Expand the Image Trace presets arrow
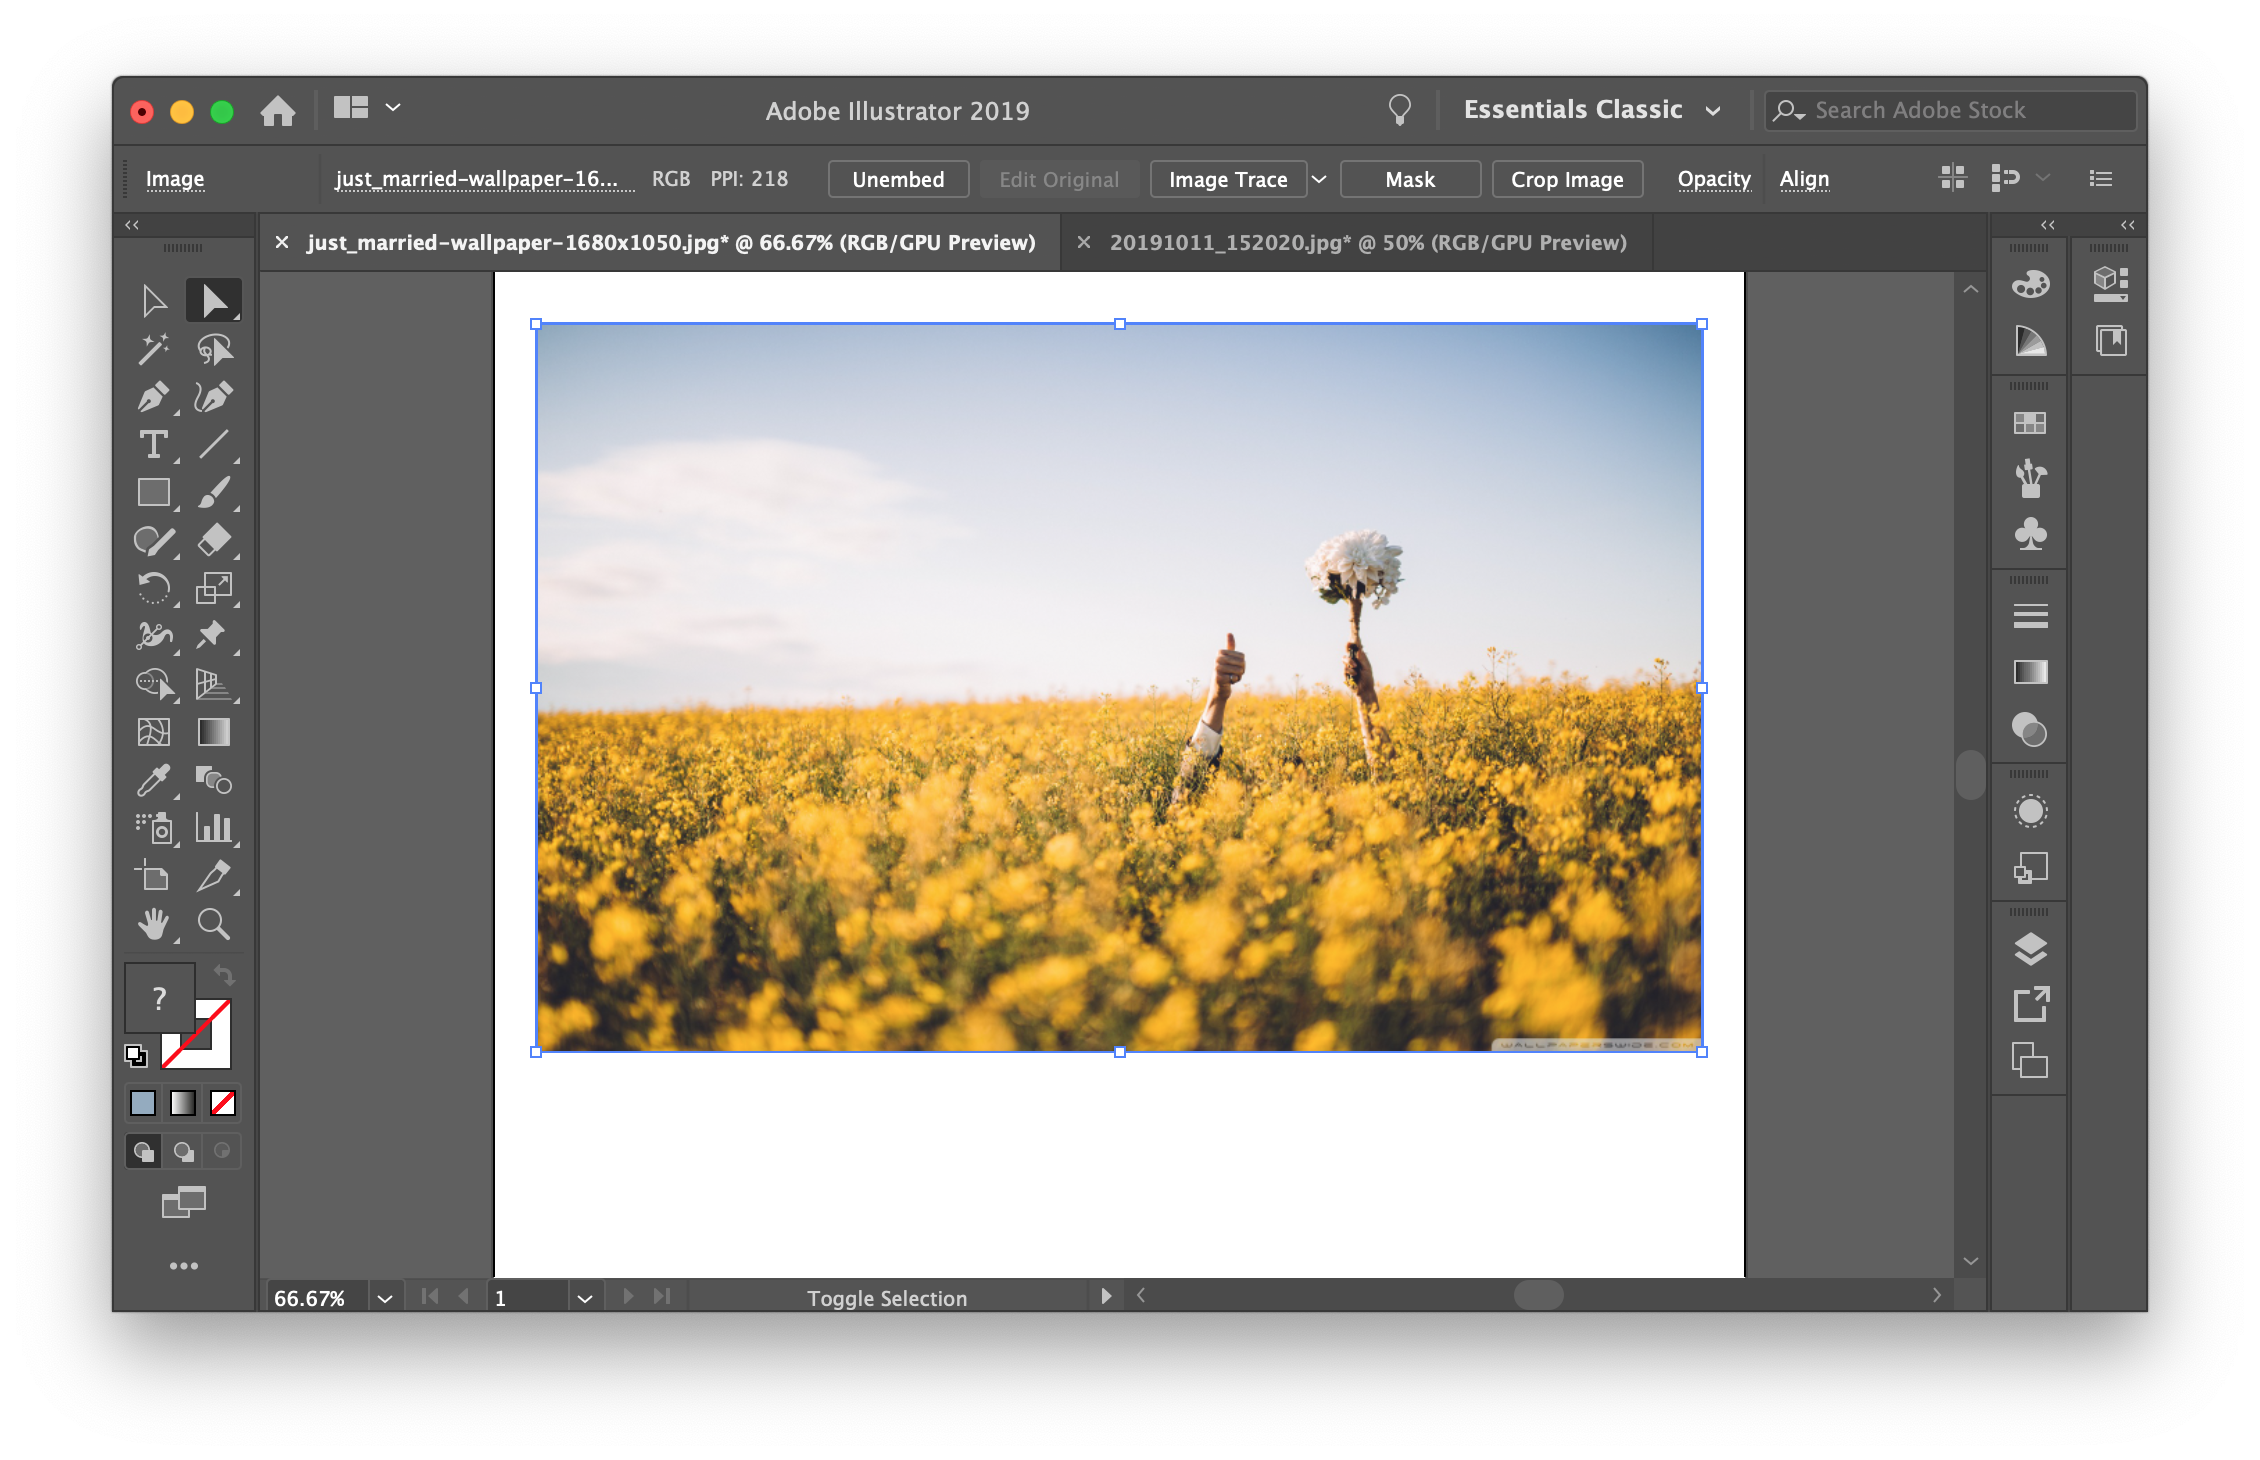2260x1460 pixels. coord(1319,179)
